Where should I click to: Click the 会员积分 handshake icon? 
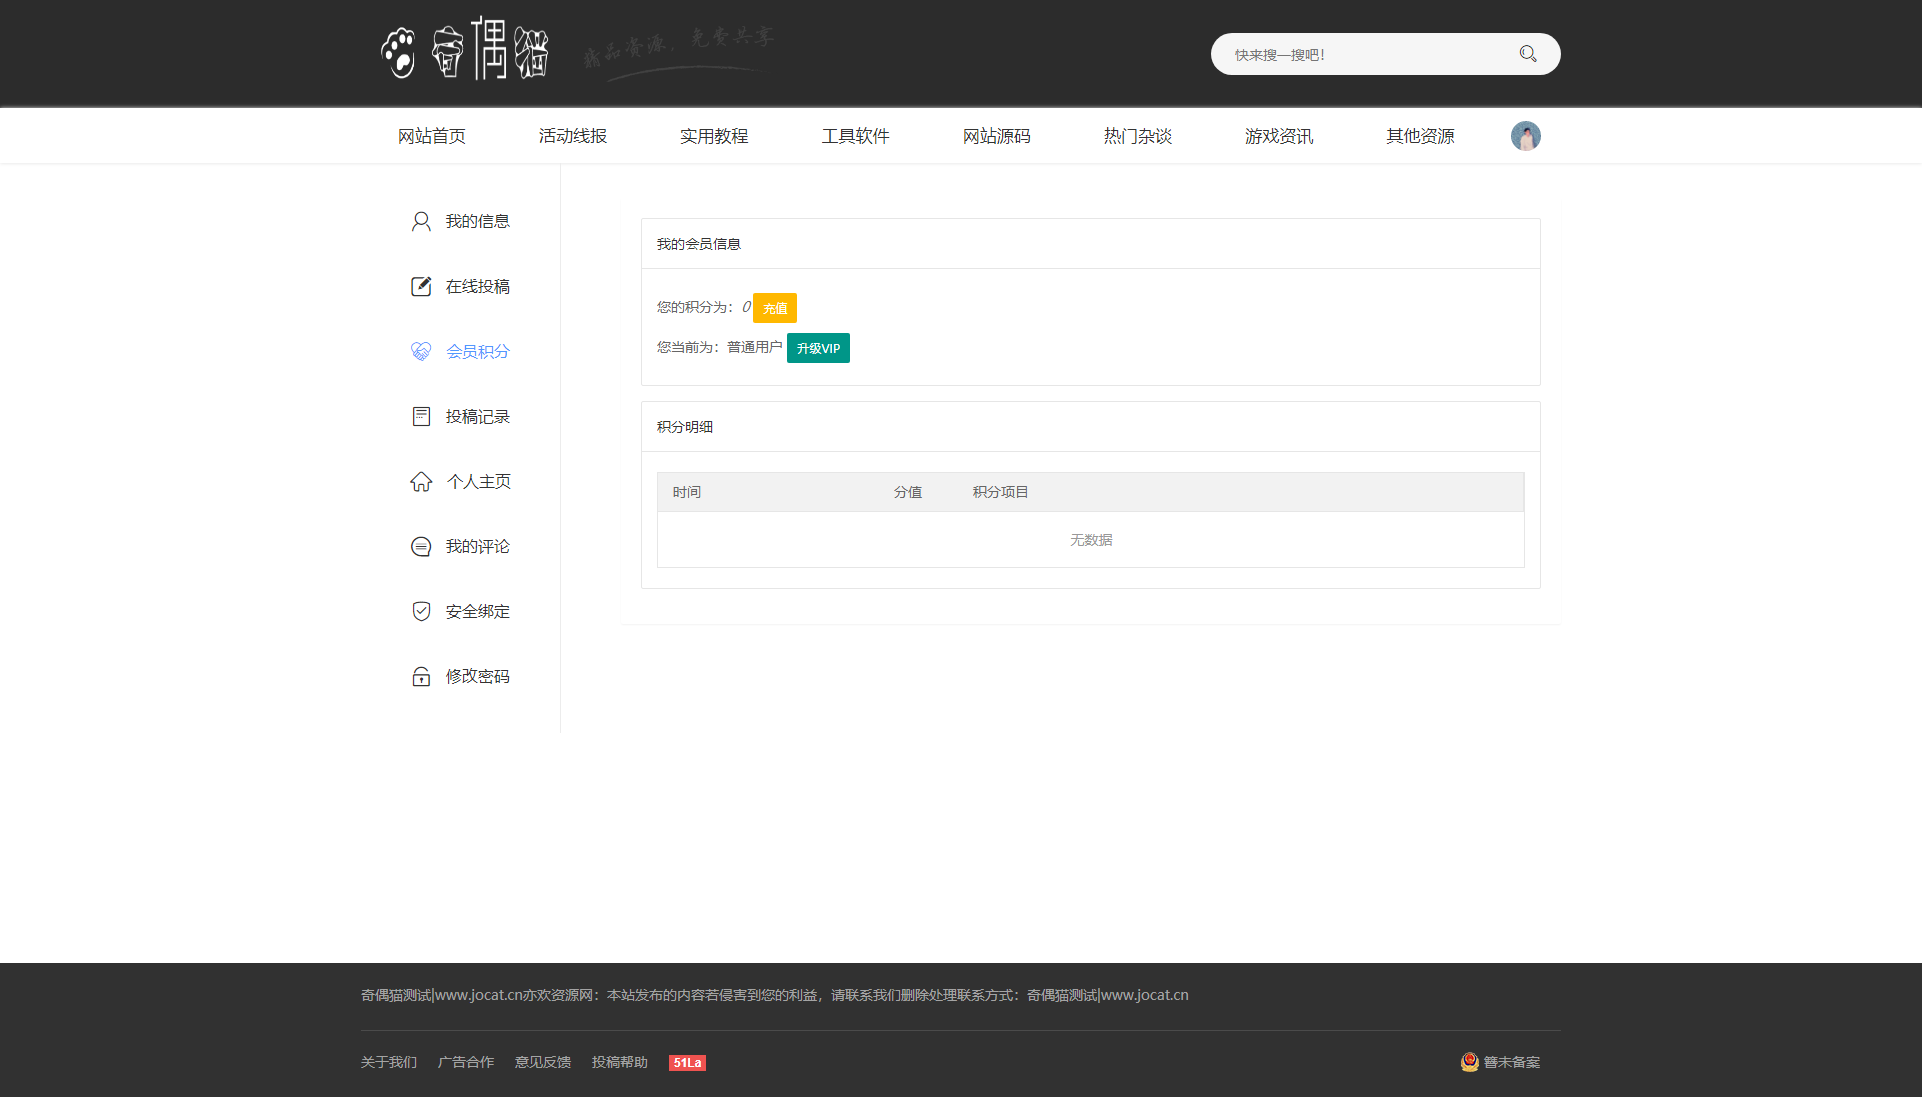(x=421, y=352)
